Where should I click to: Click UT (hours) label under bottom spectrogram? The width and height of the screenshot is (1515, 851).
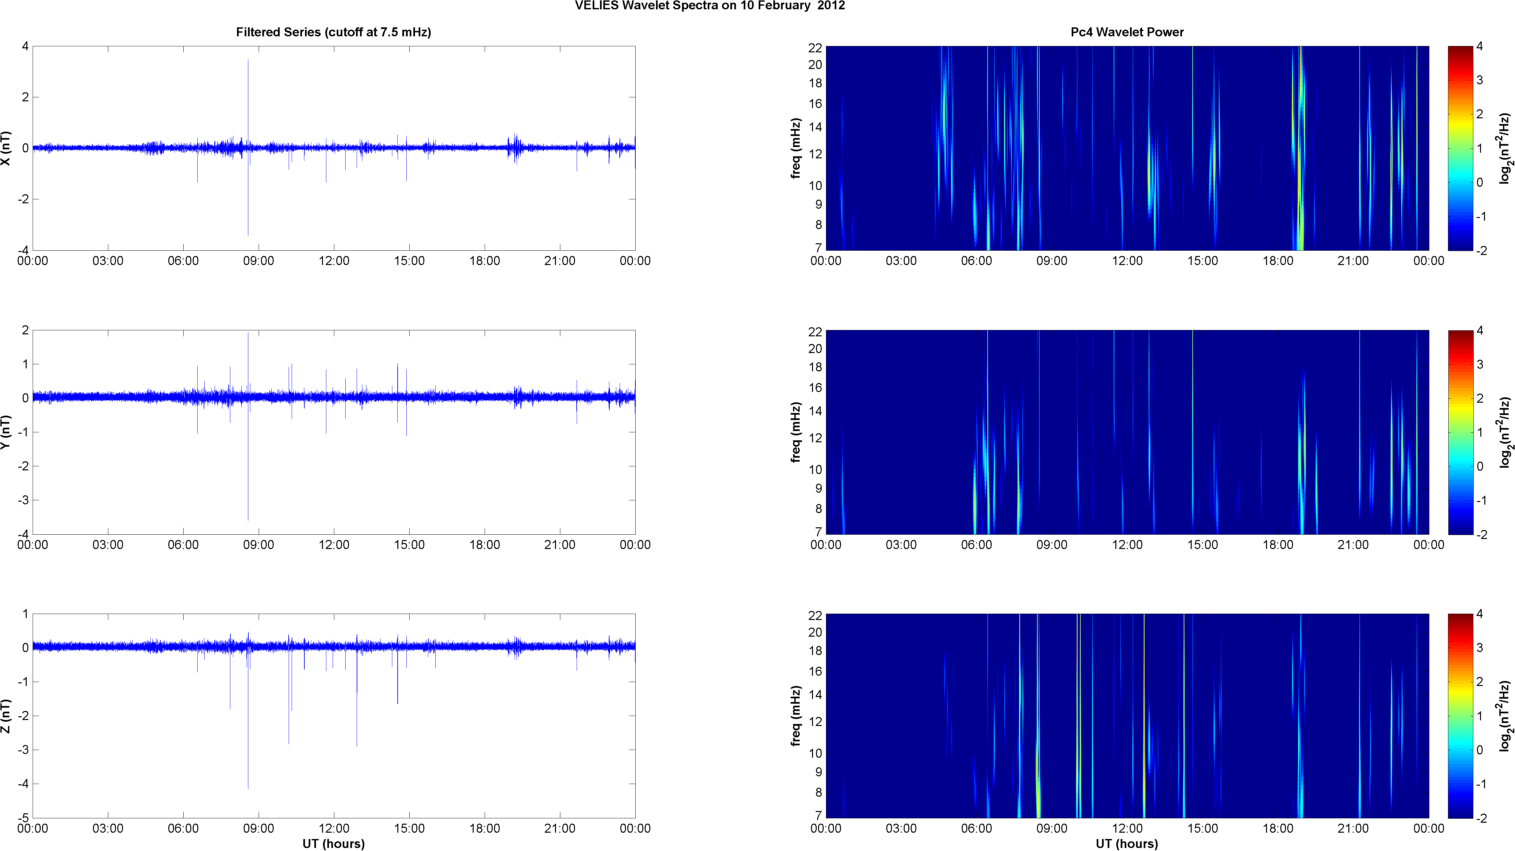1126,843
